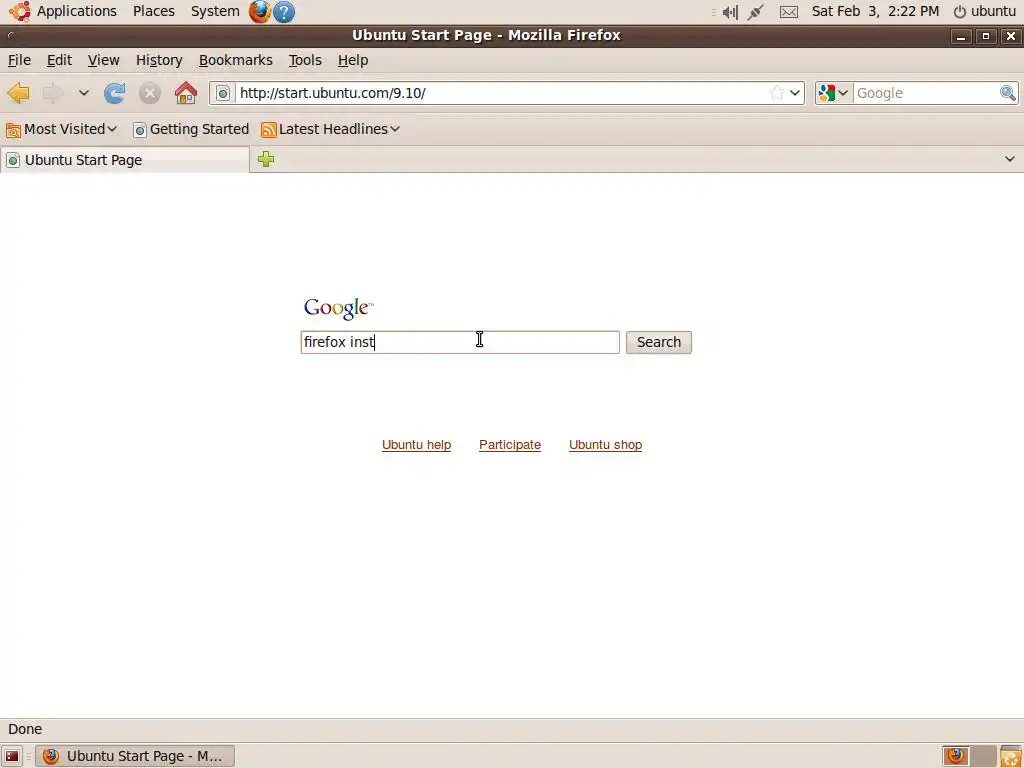The height and width of the screenshot is (768, 1024).
Task: Click the date and time clock
Action: [875, 11]
